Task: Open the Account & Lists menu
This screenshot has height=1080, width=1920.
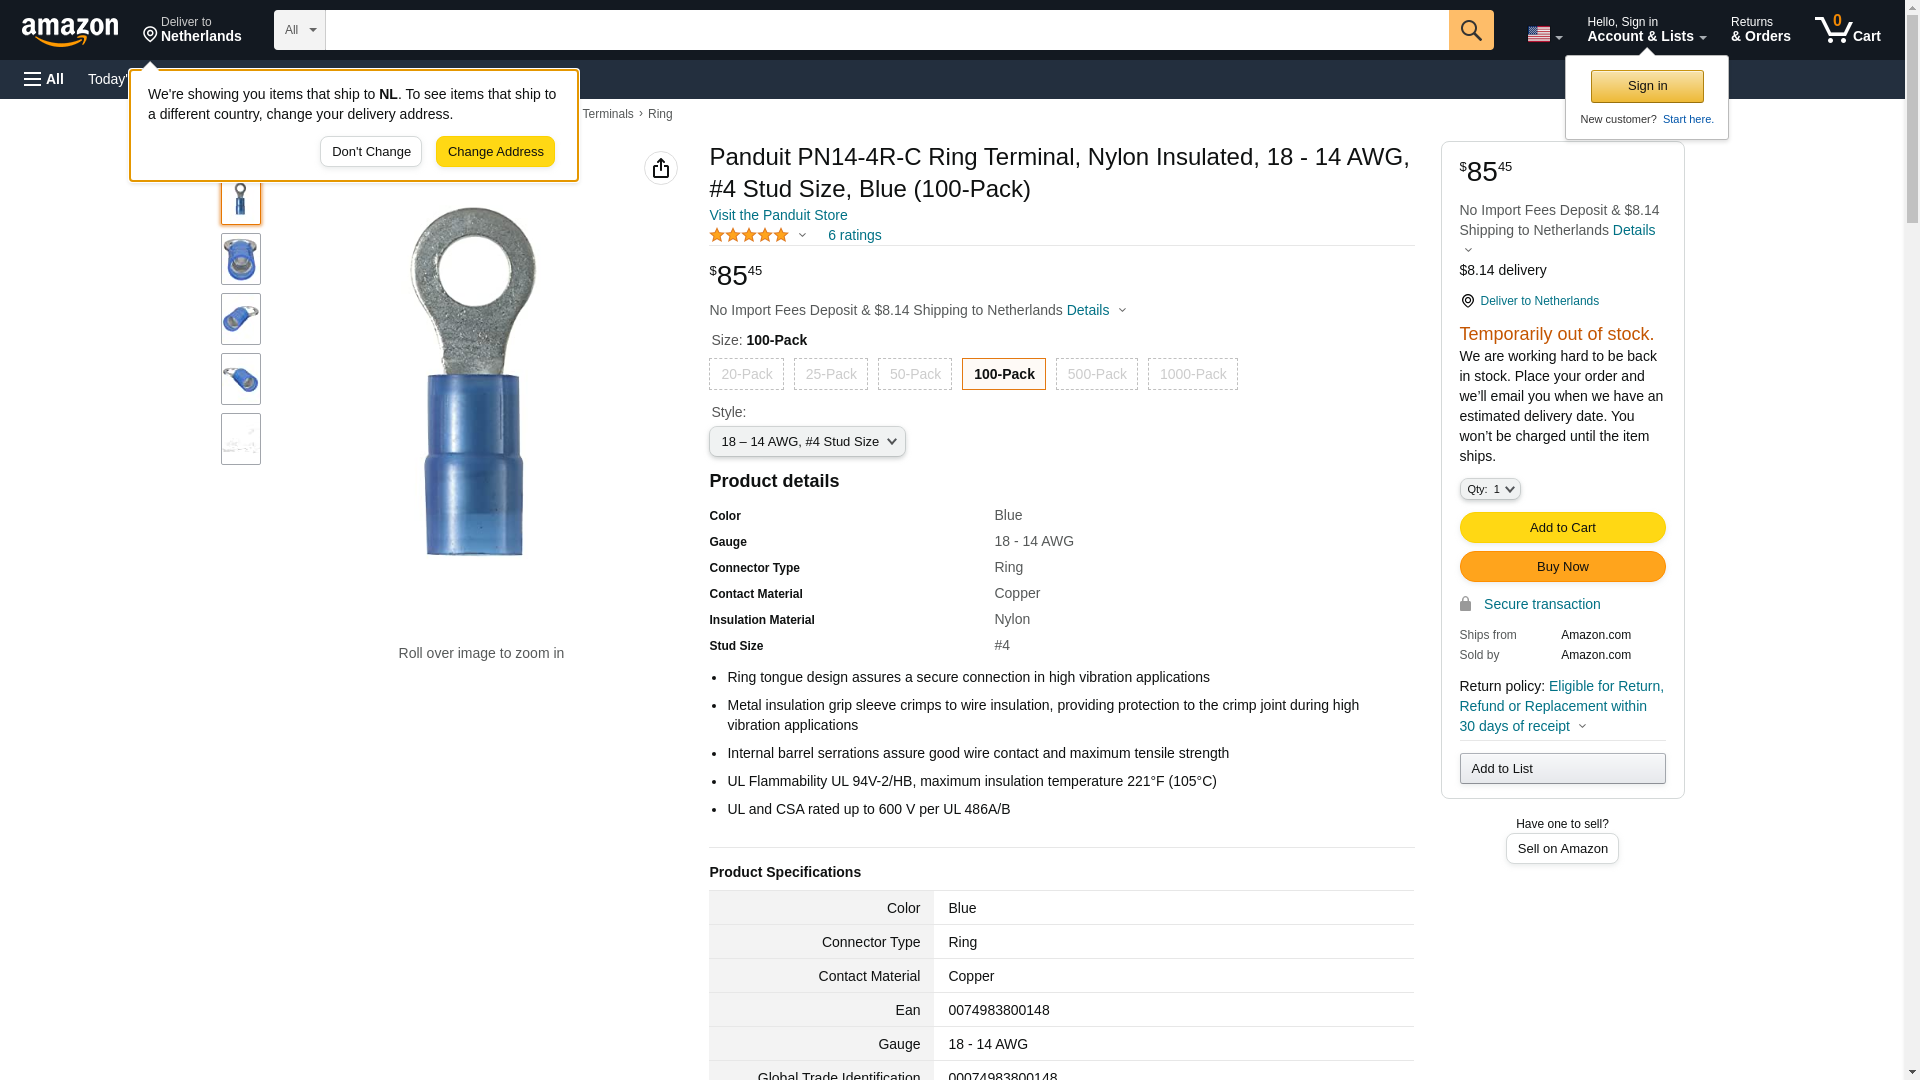Action: [x=1646, y=30]
